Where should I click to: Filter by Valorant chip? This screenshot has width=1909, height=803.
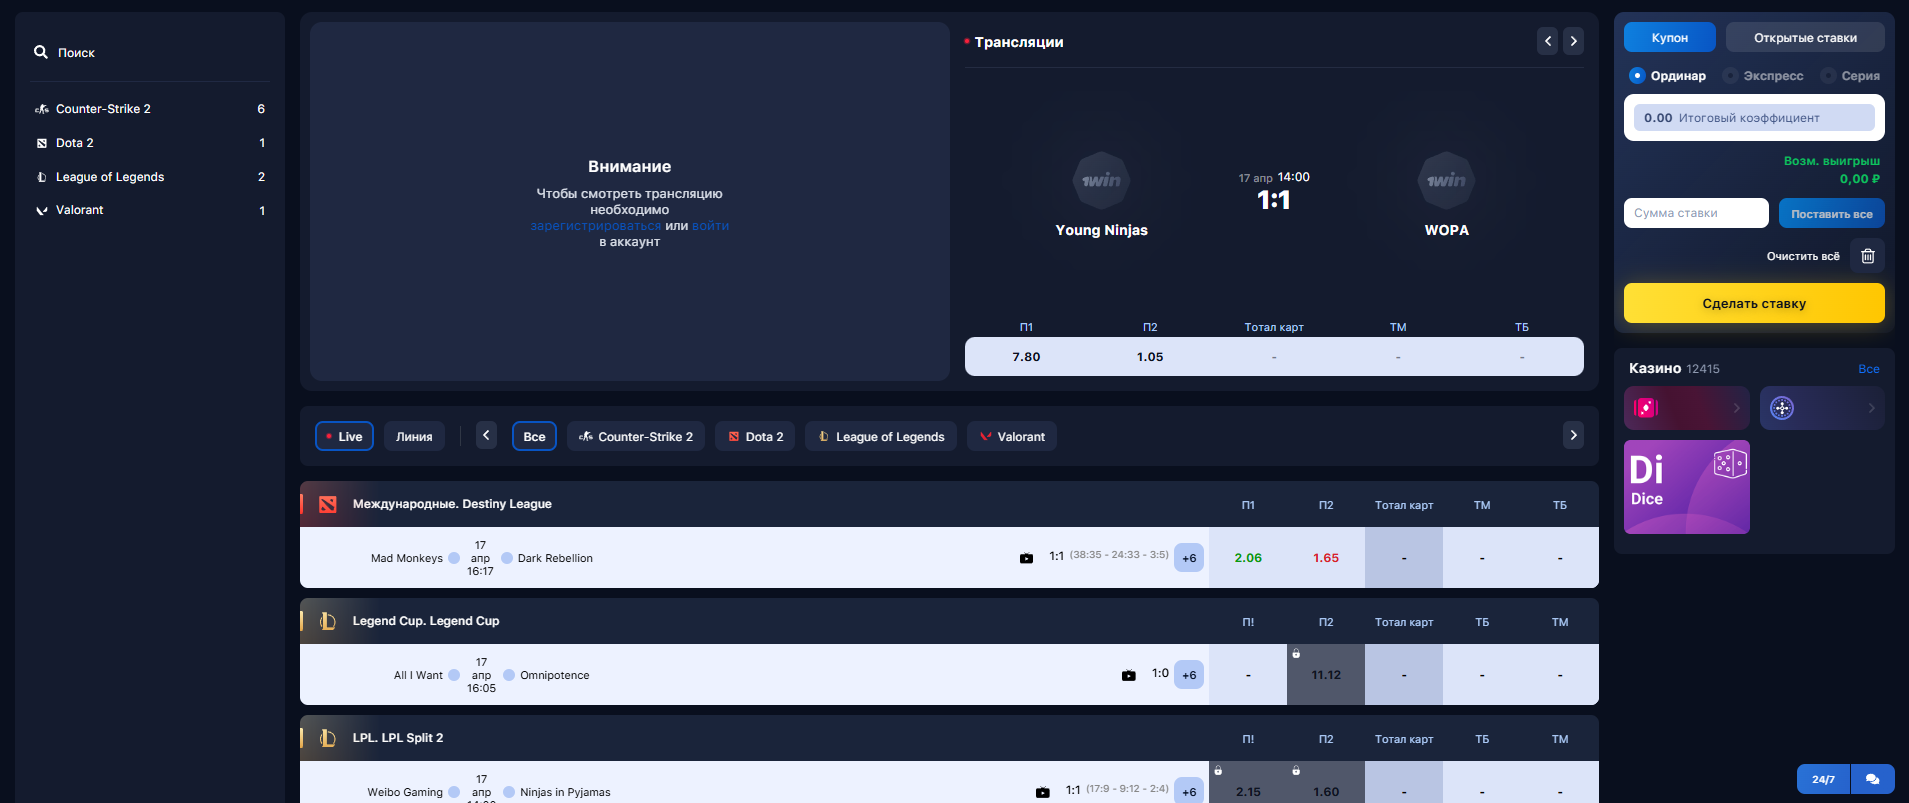click(x=1012, y=437)
